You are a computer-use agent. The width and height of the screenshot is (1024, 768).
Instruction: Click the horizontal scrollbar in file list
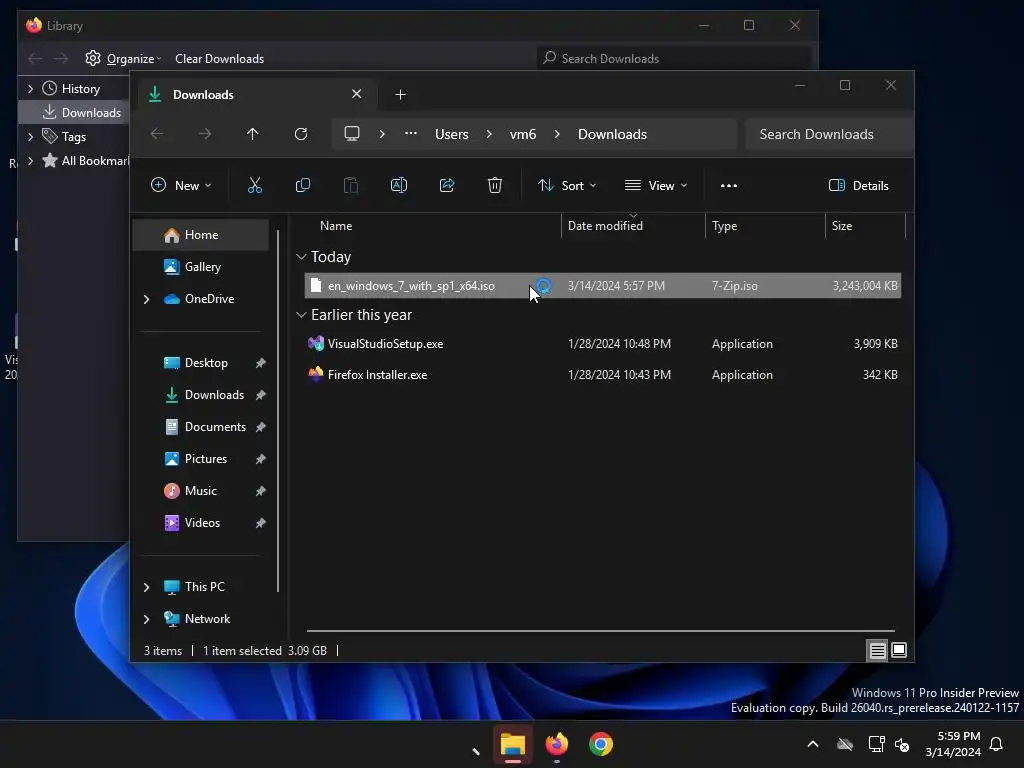point(601,631)
